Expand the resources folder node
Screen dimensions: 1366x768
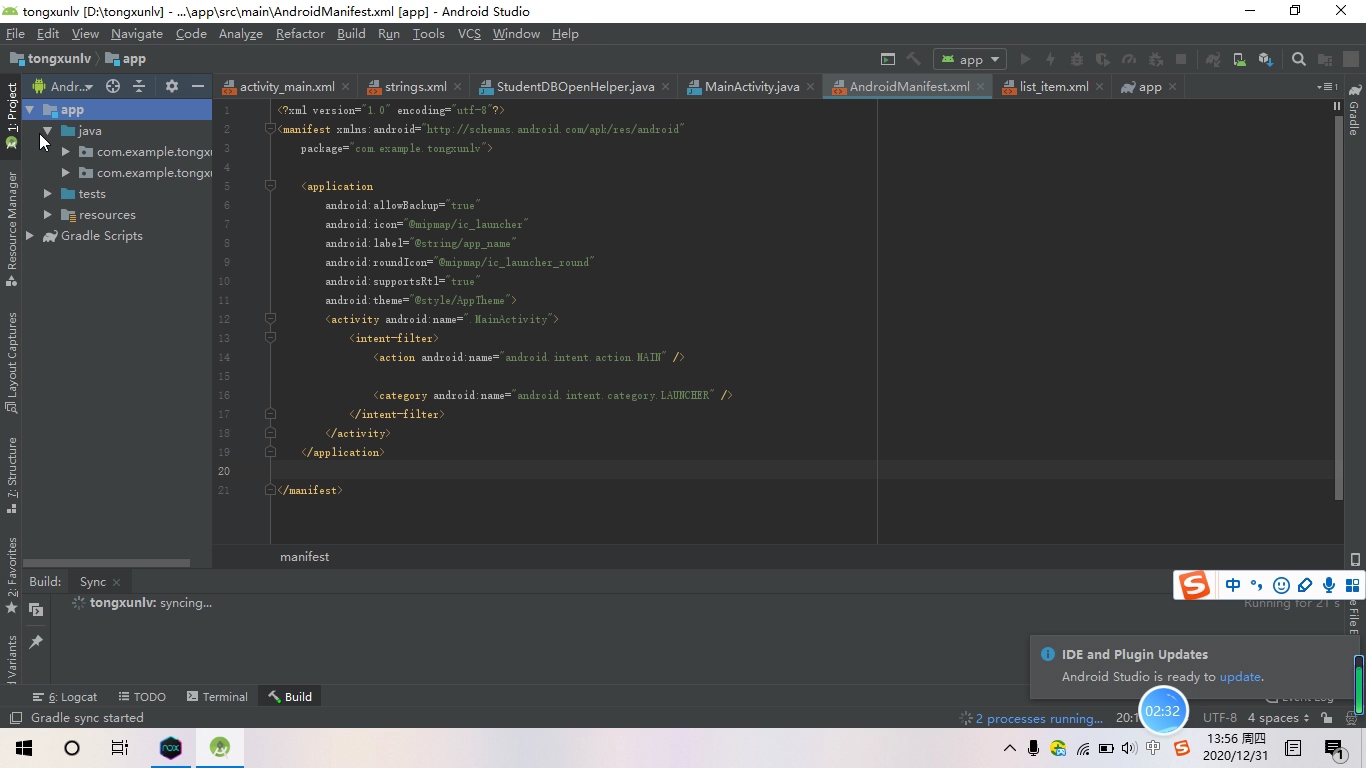[x=47, y=214]
